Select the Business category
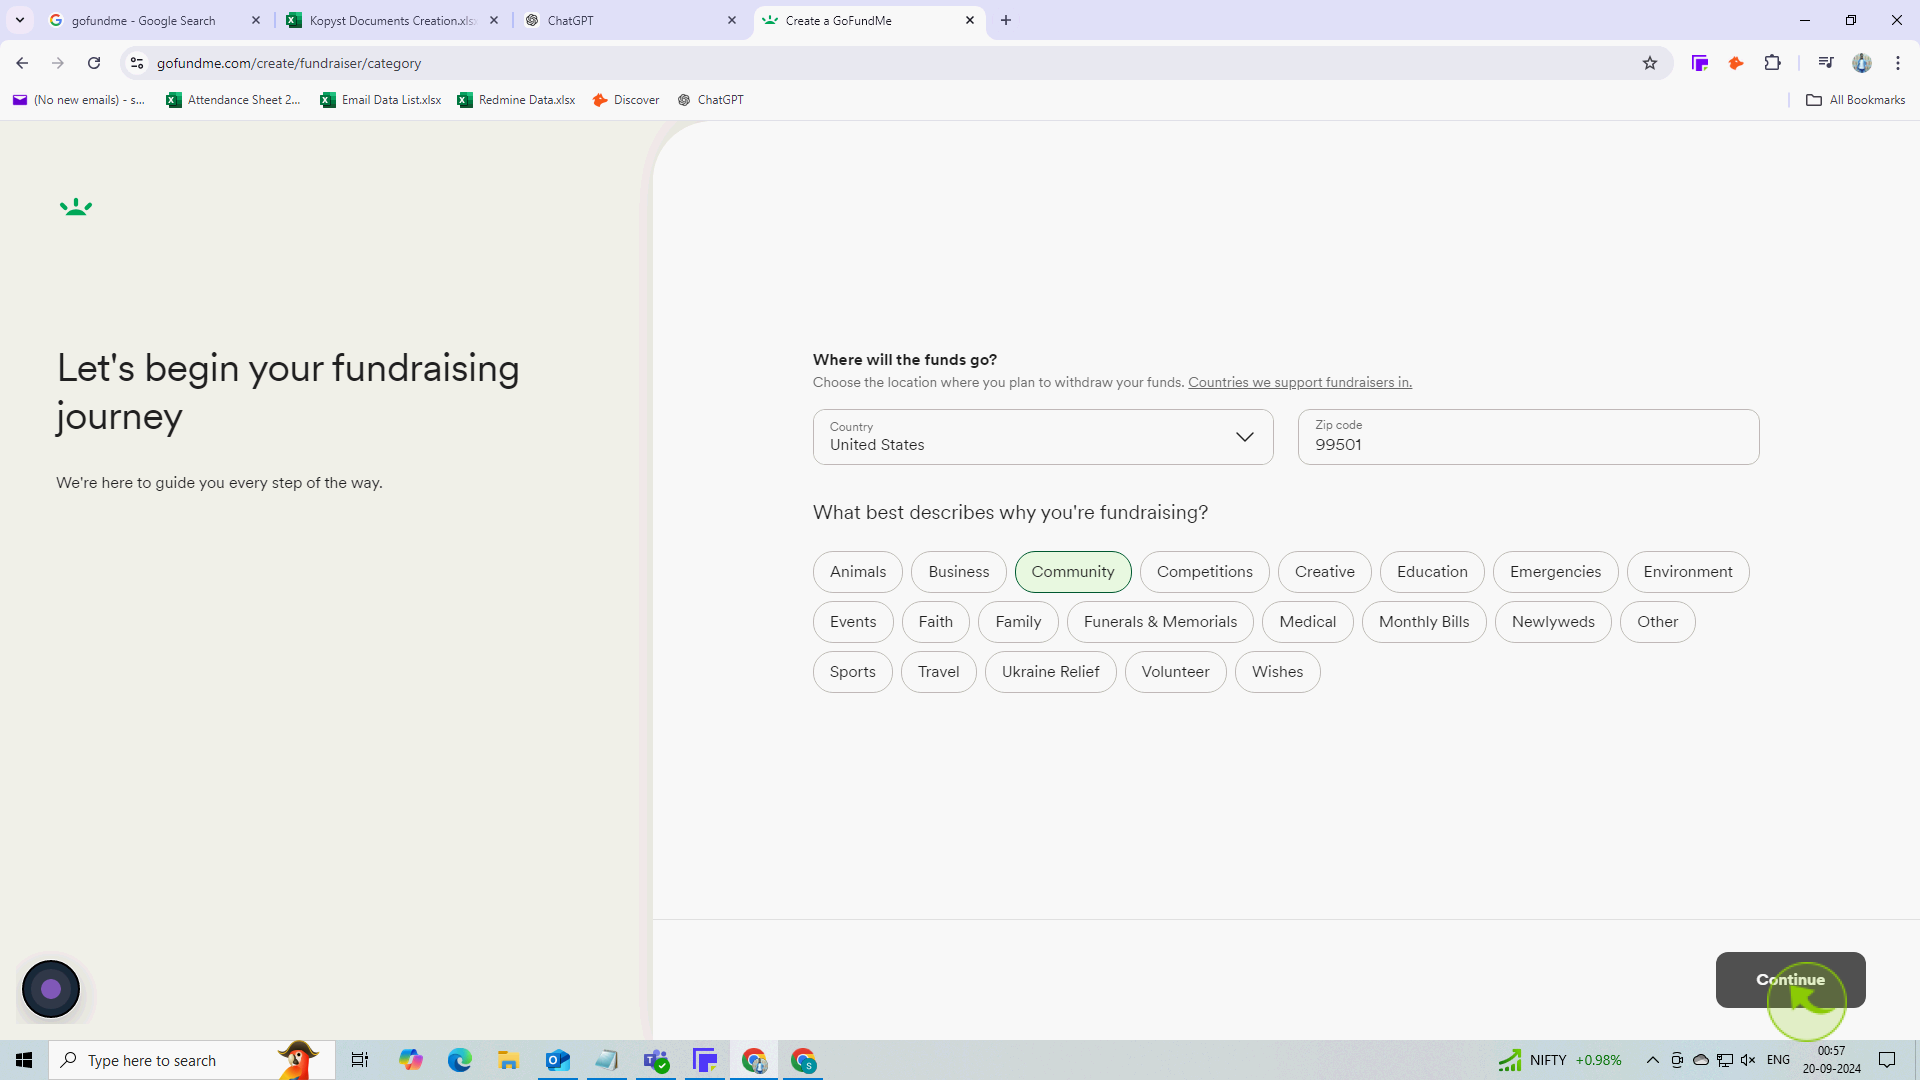The height and width of the screenshot is (1080, 1920). coord(959,572)
